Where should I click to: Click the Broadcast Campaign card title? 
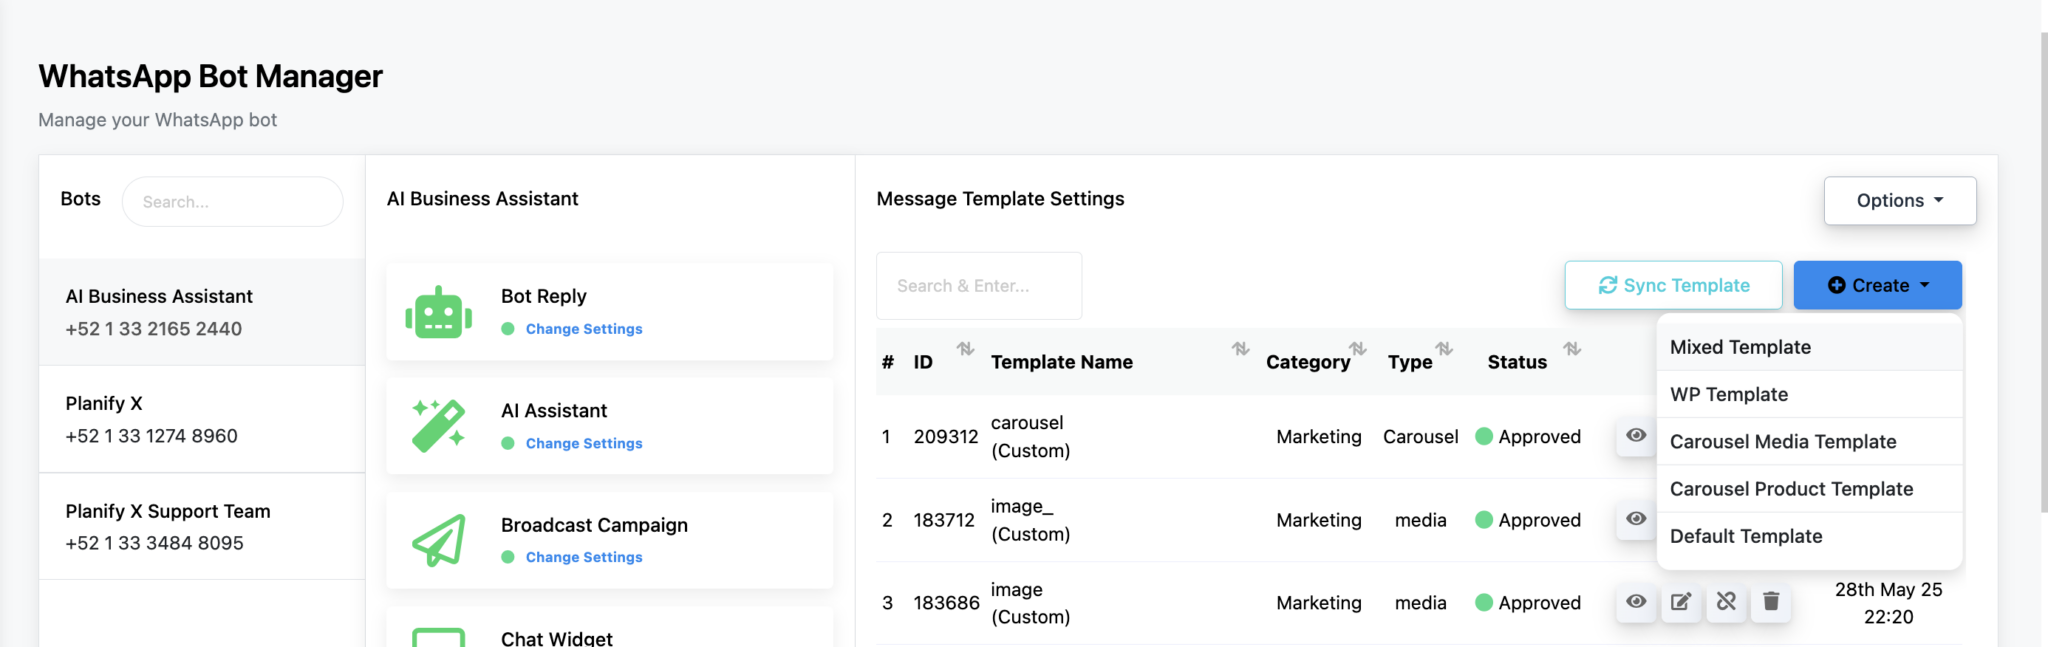594,525
